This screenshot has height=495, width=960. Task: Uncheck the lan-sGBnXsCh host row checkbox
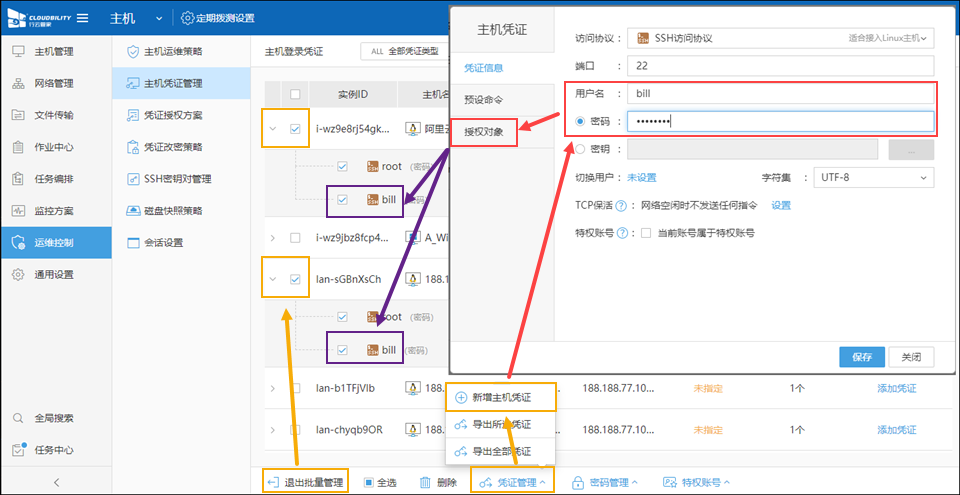[295, 279]
